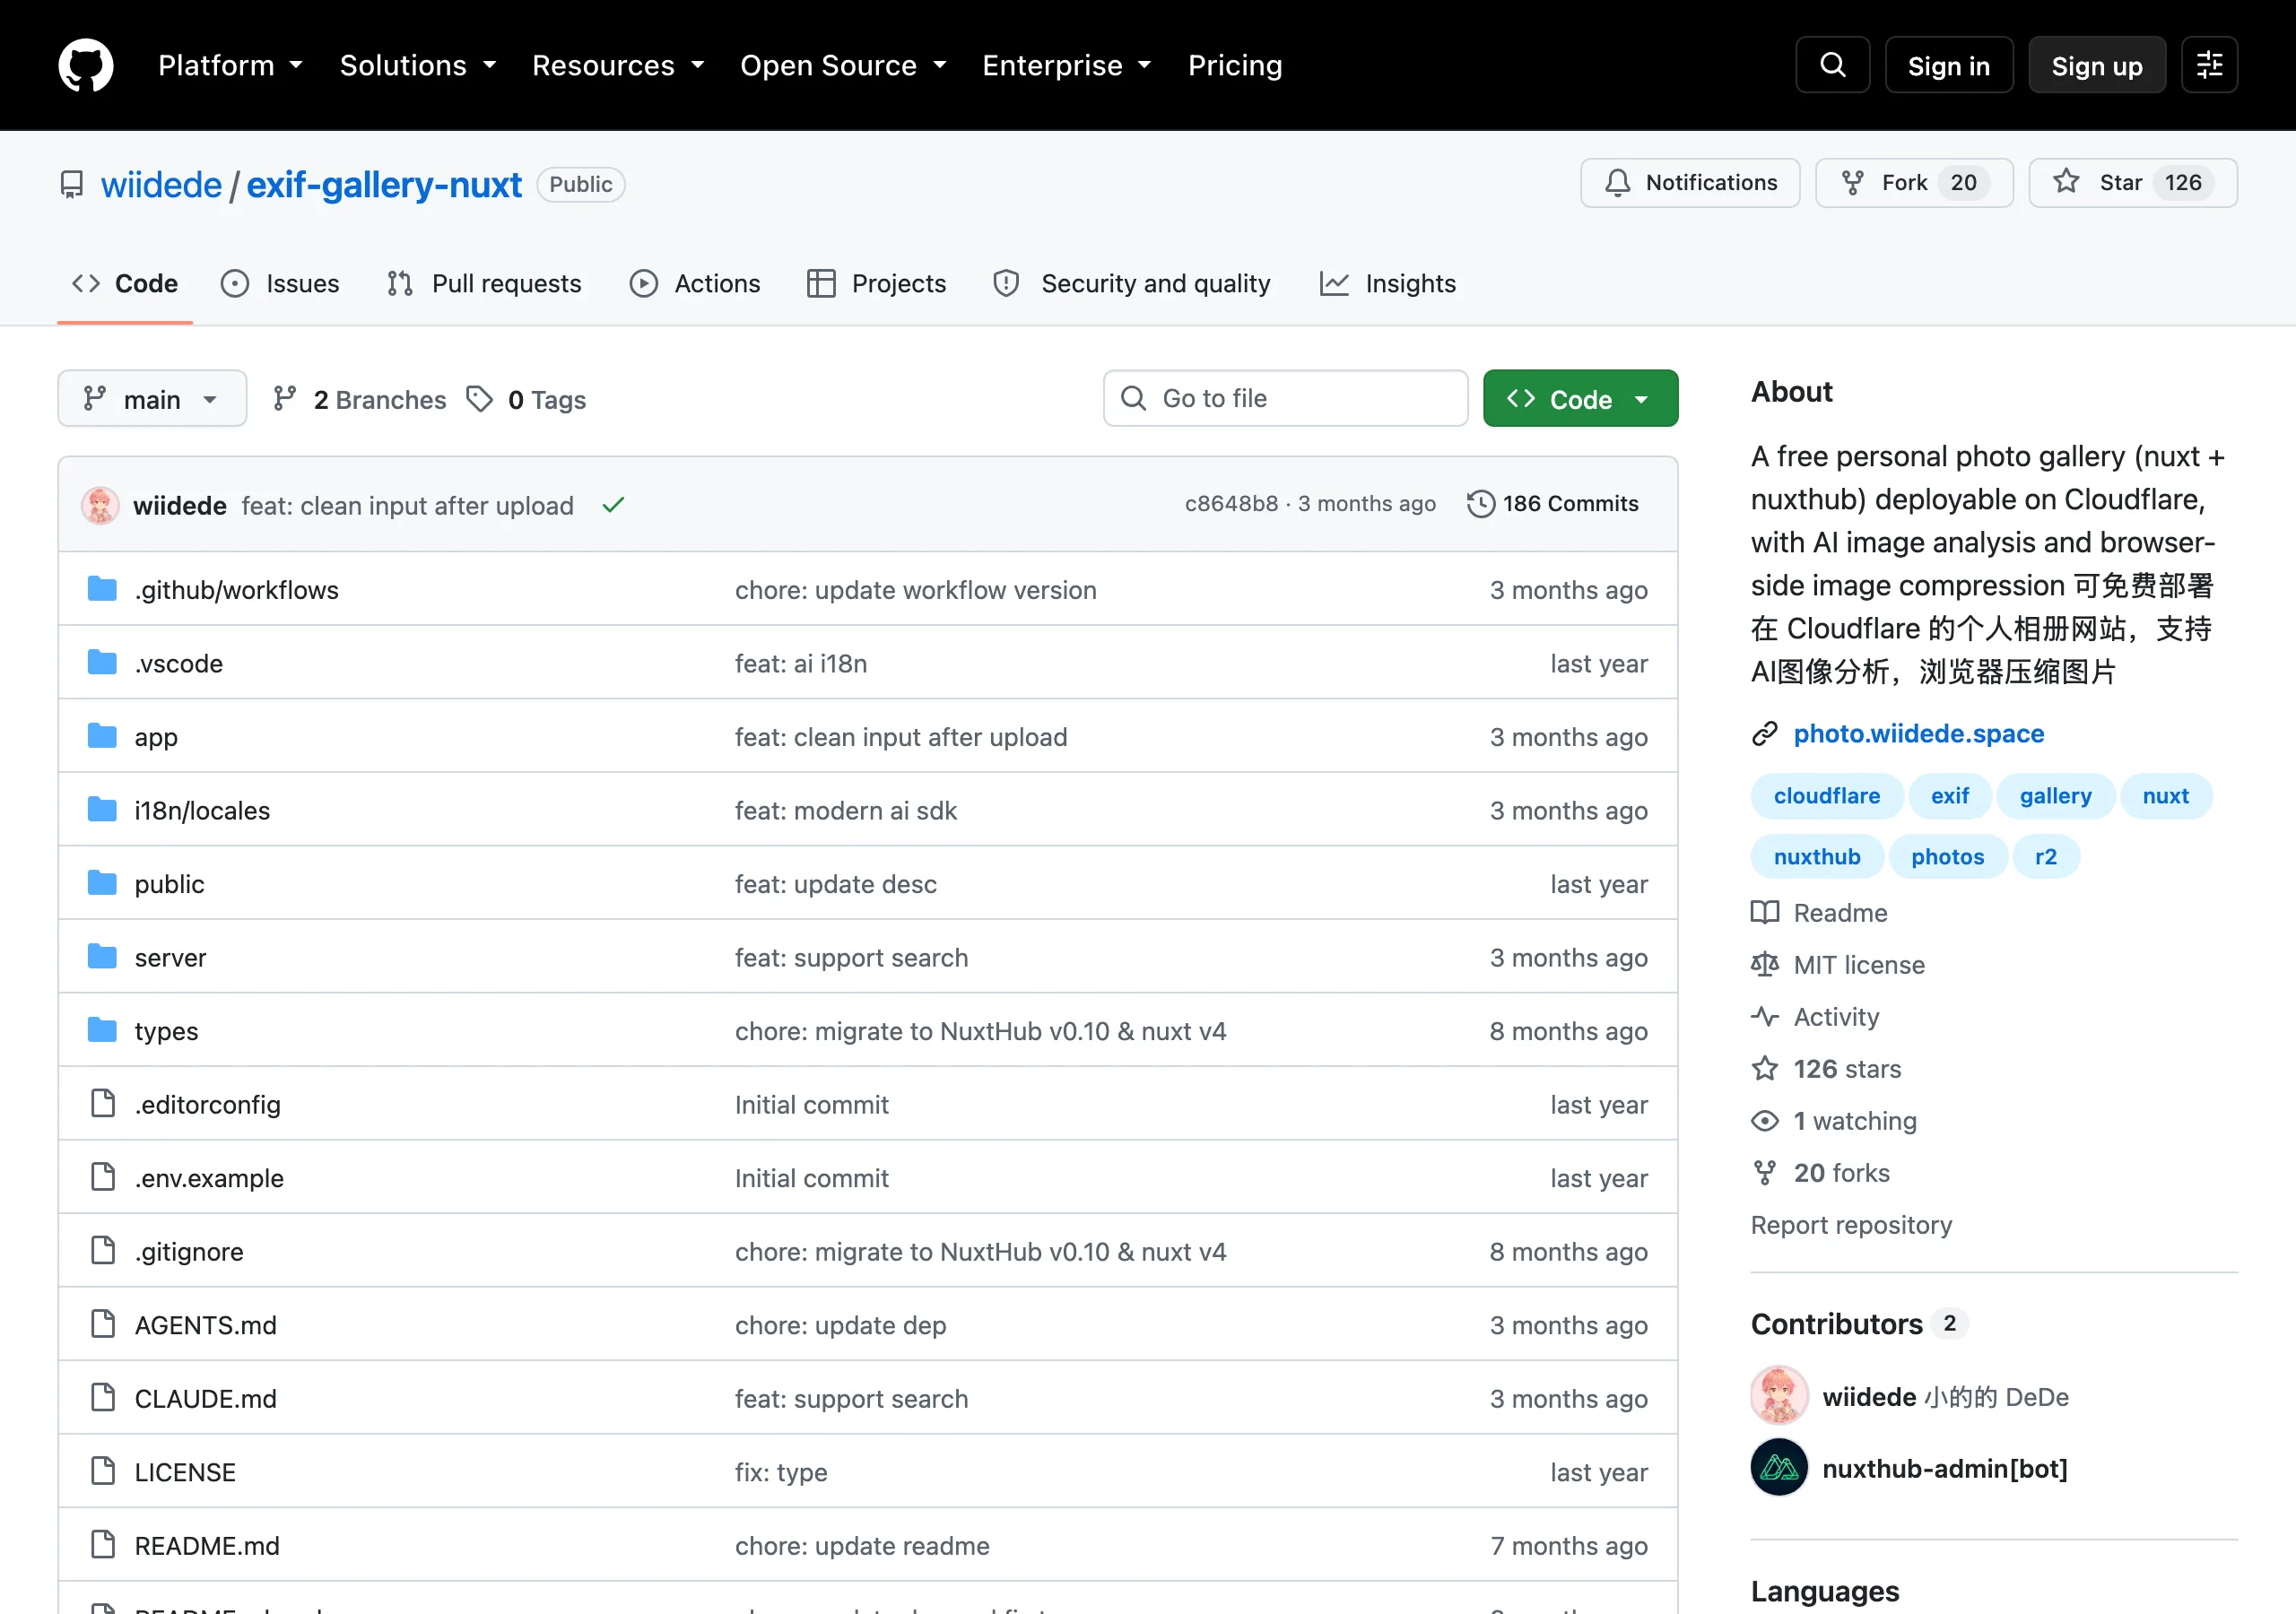This screenshot has height=1614, width=2296.
Task: Expand the Platform menu
Action: [231, 65]
